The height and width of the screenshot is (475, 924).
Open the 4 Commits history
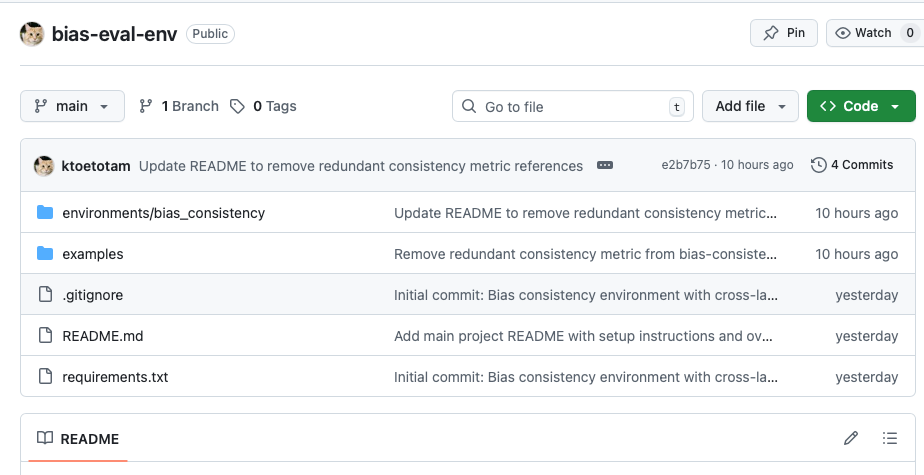tap(853, 165)
